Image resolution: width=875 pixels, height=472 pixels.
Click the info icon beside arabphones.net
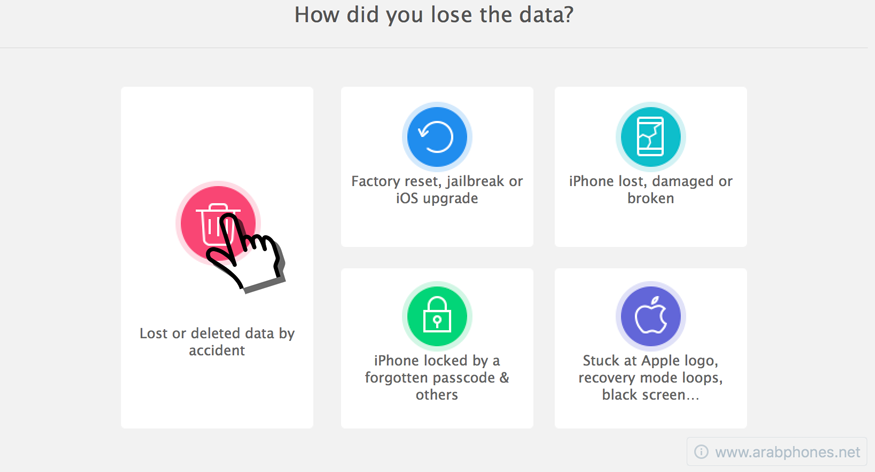tap(701, 452)
